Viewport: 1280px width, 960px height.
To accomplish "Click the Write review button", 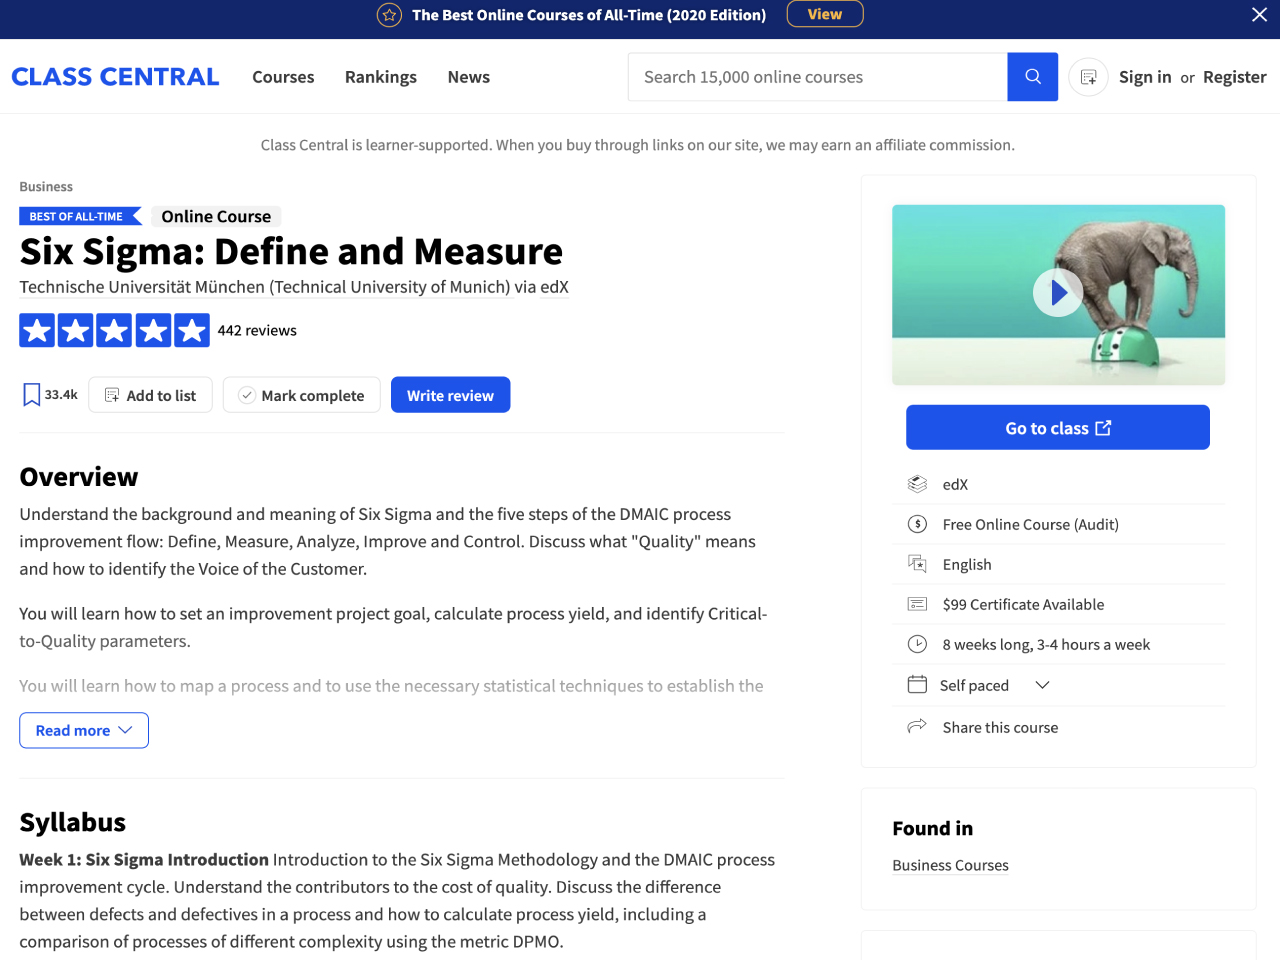I will (x=450, y=395).
